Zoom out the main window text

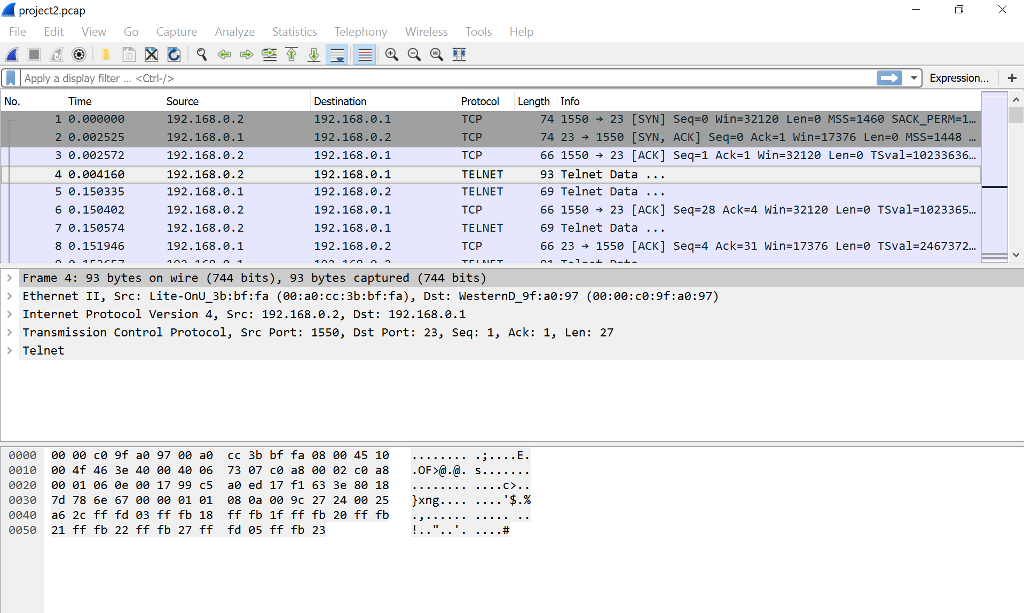pyautogui.click(x=414, y=55)
